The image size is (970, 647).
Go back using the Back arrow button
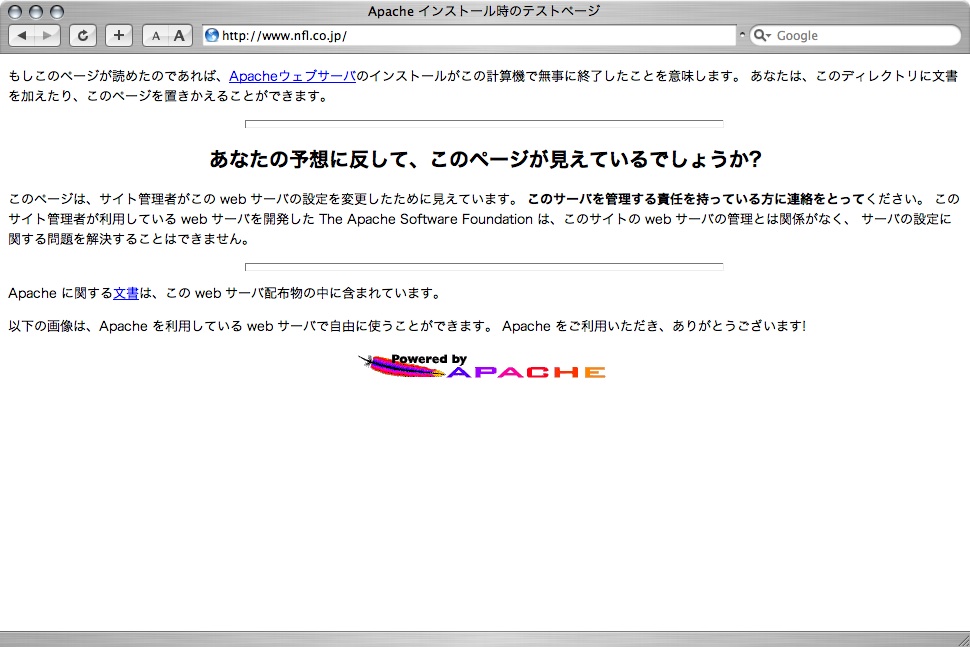22,36
